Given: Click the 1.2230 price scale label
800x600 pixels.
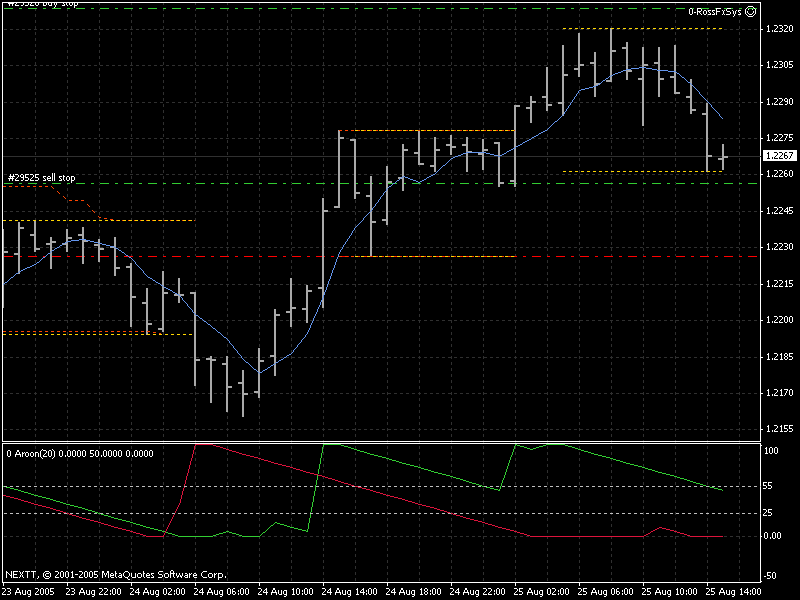Looking at the screenshot, I should tap(778, 247).
